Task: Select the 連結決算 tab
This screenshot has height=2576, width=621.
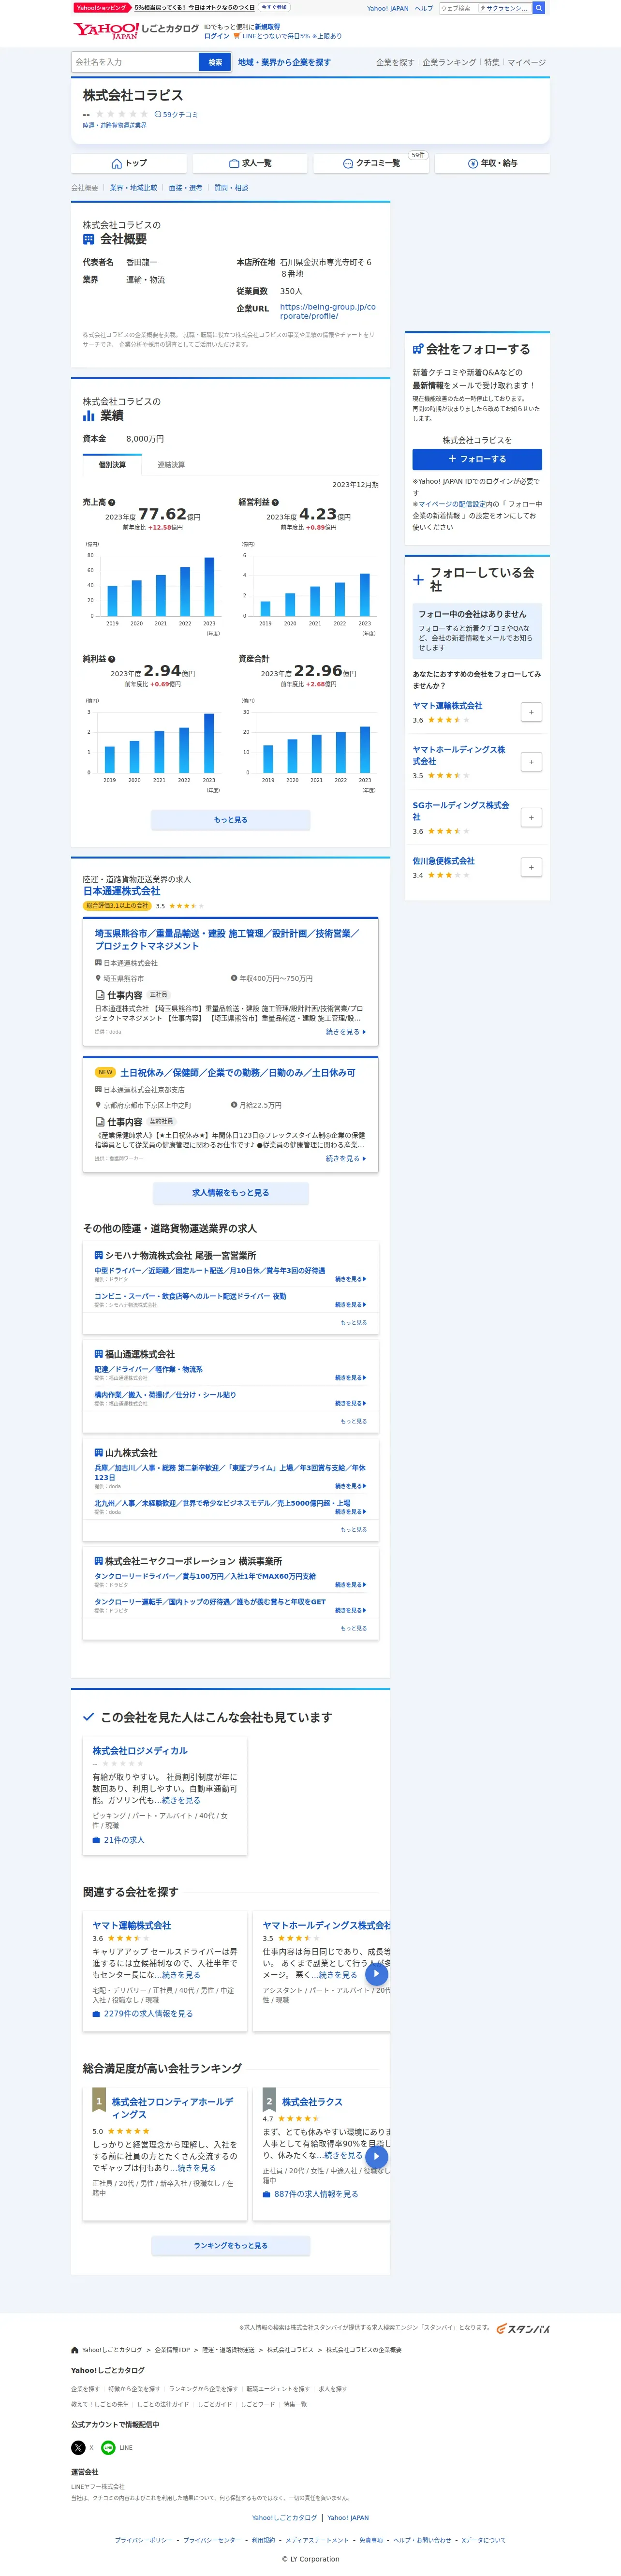Action: [x=171, y=465]
